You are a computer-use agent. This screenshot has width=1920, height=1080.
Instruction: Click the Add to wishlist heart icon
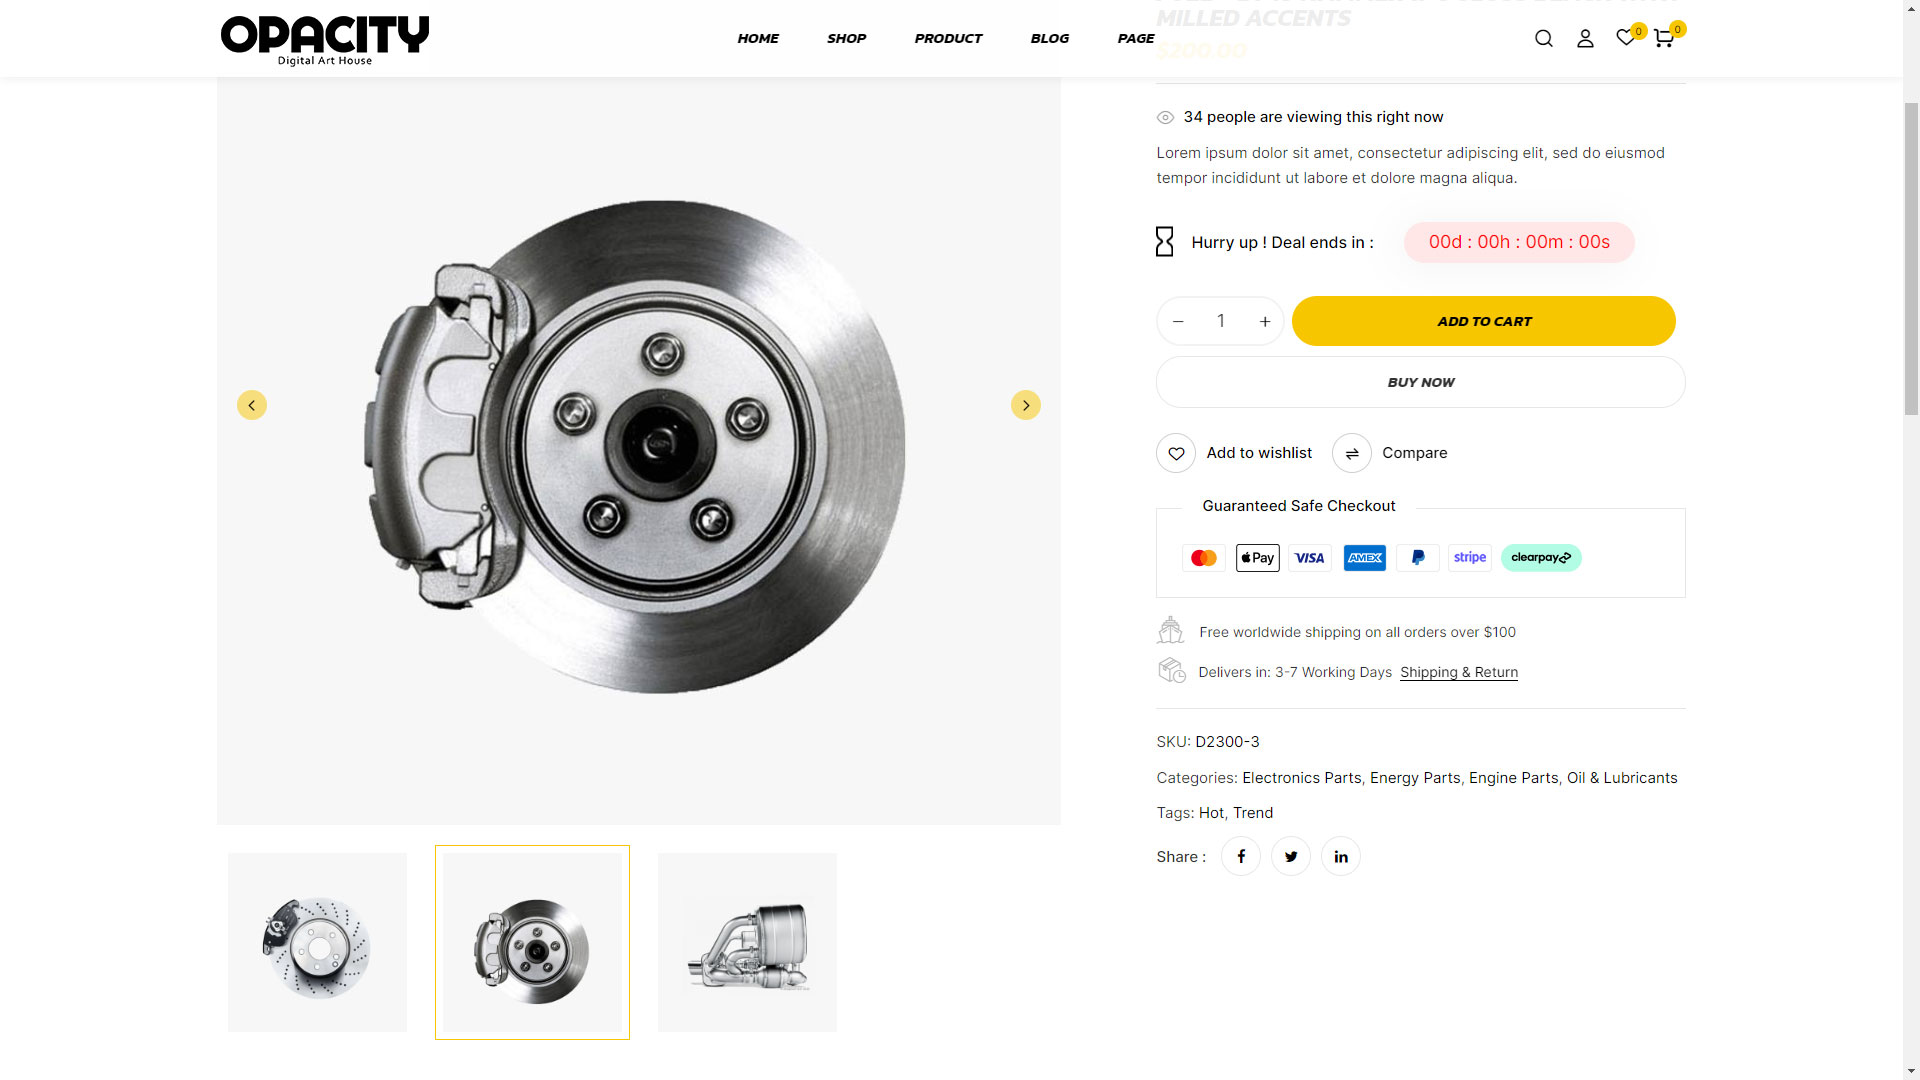pos(1176,453)
